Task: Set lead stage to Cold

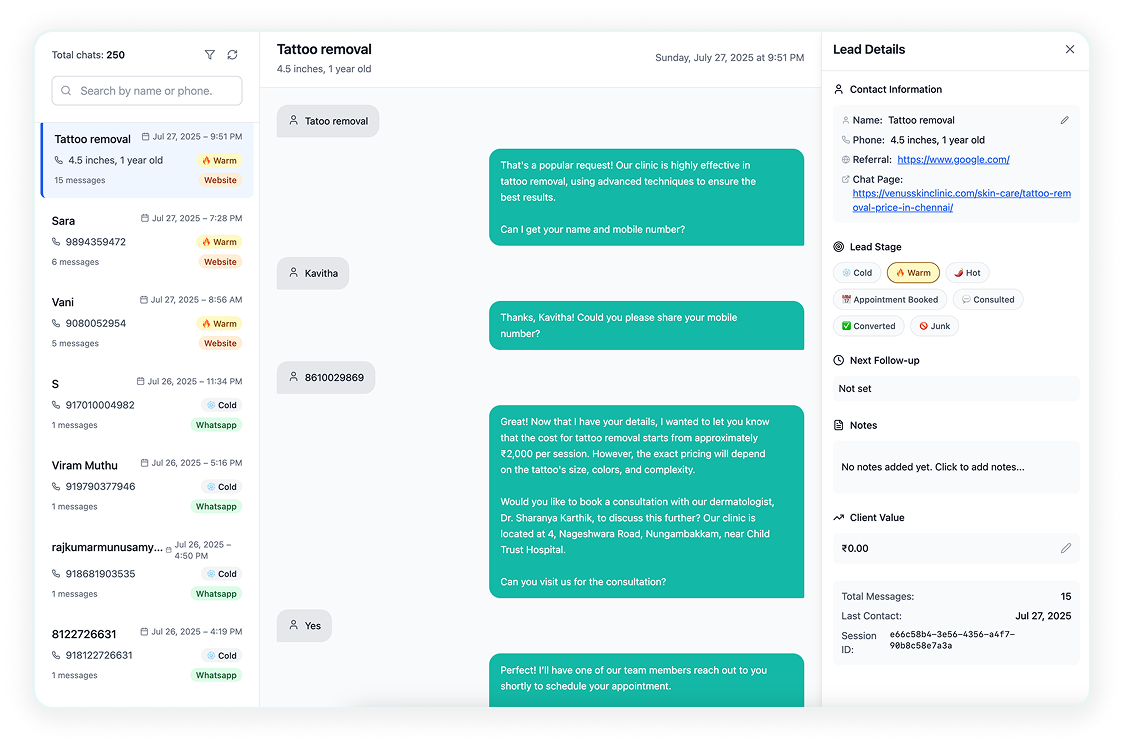Action: pos(856,273)
